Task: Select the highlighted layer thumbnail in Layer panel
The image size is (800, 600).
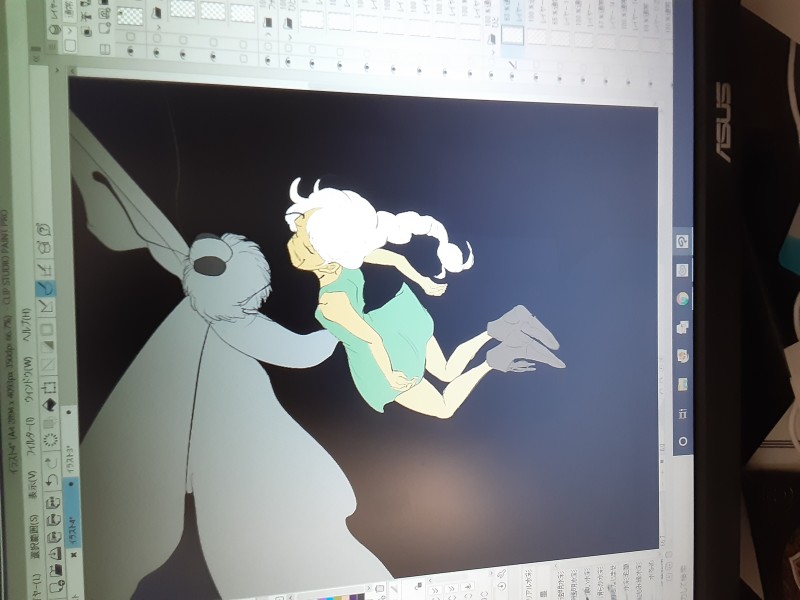Action: [512, 35]
